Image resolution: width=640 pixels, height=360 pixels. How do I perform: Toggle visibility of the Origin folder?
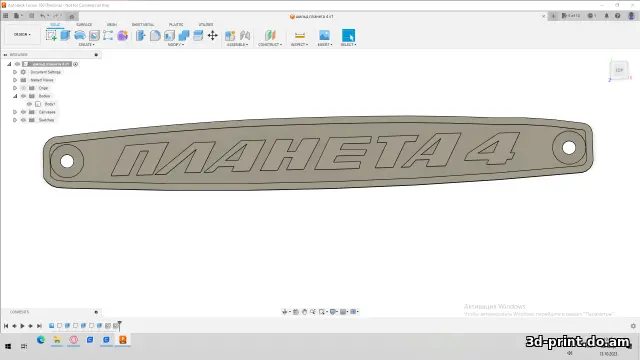coord(23,88)
